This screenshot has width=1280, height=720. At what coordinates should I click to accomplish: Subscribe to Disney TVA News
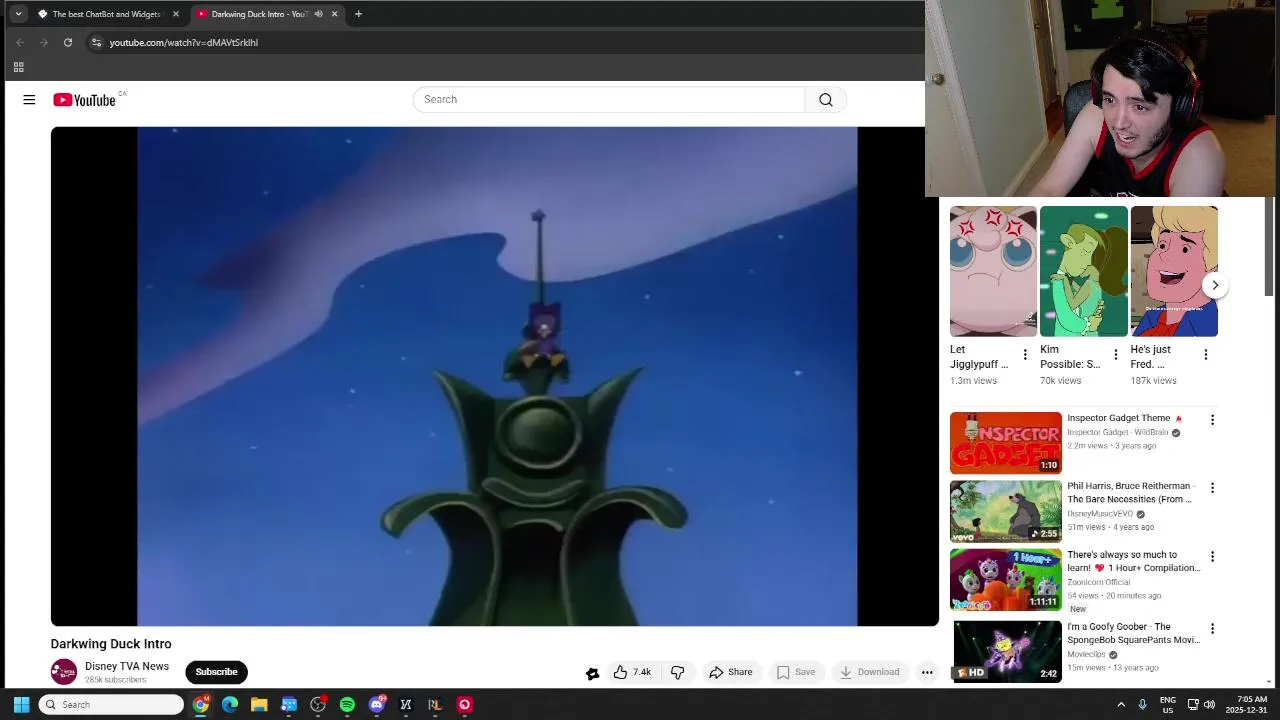pyautogui.click(x=216, y=672)
